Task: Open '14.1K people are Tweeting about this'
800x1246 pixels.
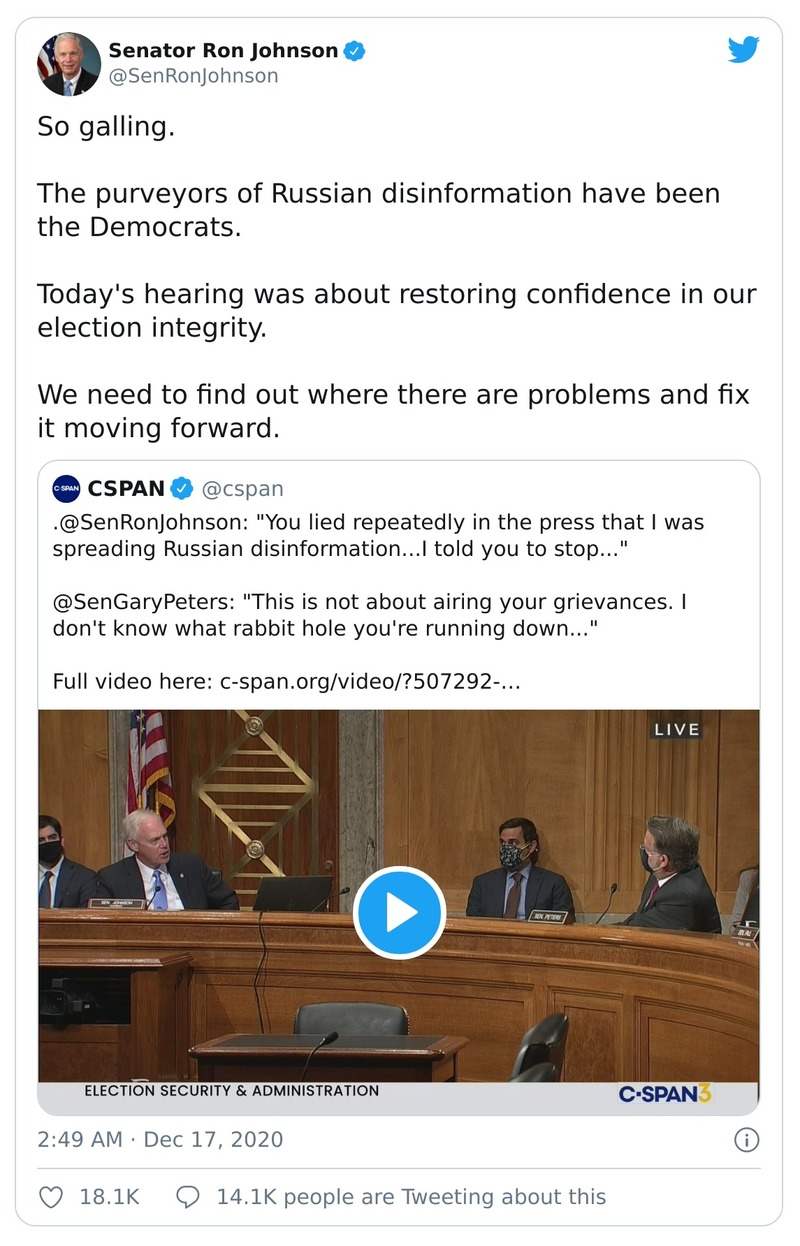Action: click(x=411, y=1196)
